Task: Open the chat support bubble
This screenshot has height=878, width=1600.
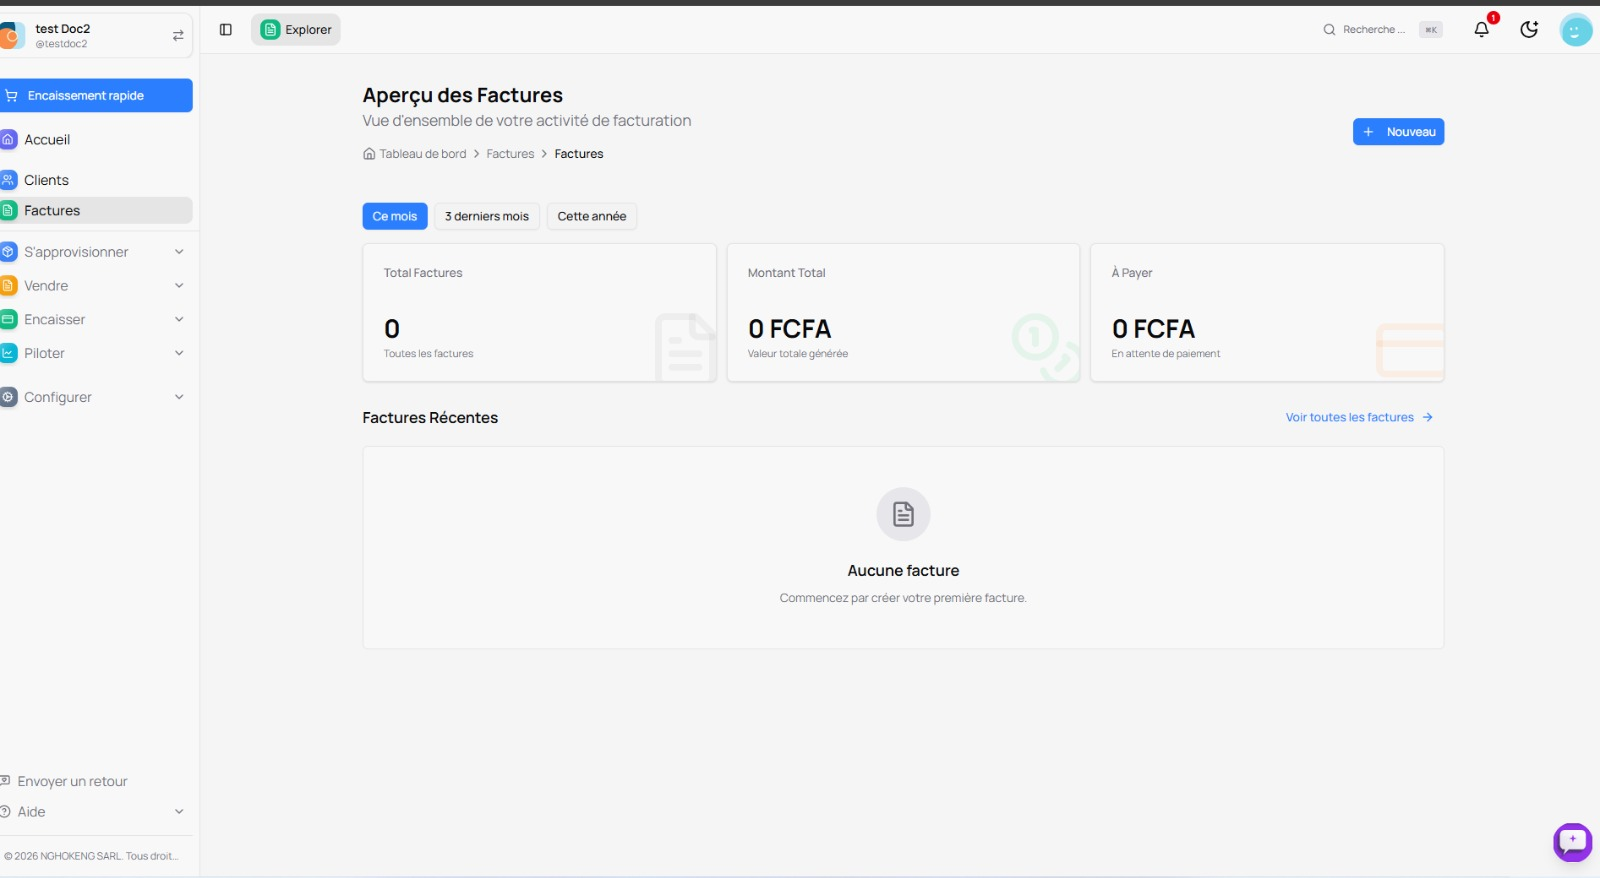Action: point(1572,841)
